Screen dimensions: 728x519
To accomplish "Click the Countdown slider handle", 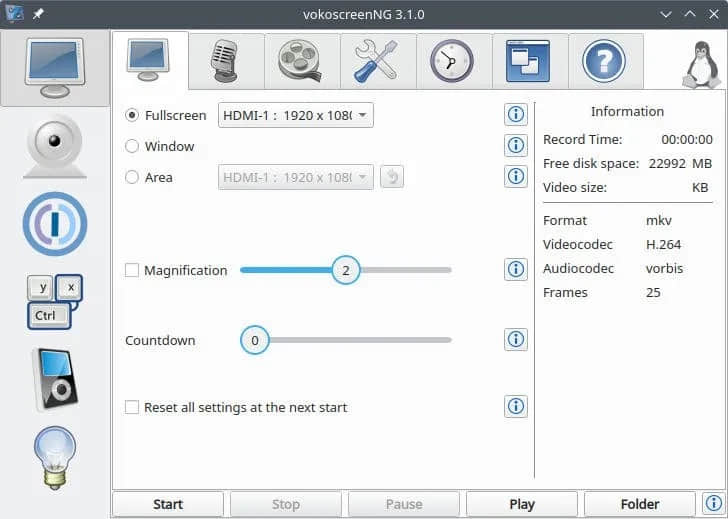I will point(255,340).
